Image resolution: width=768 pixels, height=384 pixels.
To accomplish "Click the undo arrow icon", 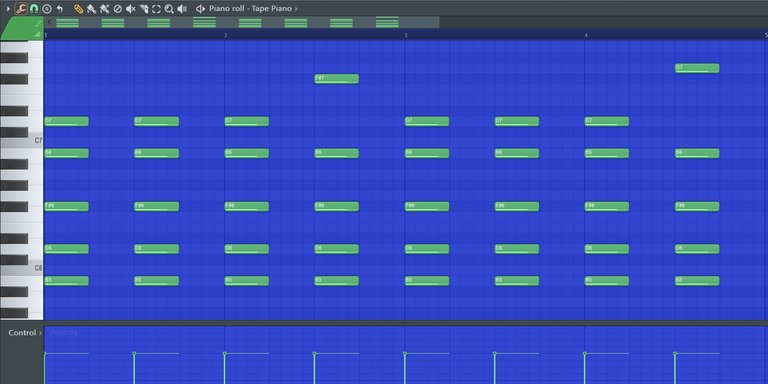I will (60, 8).
